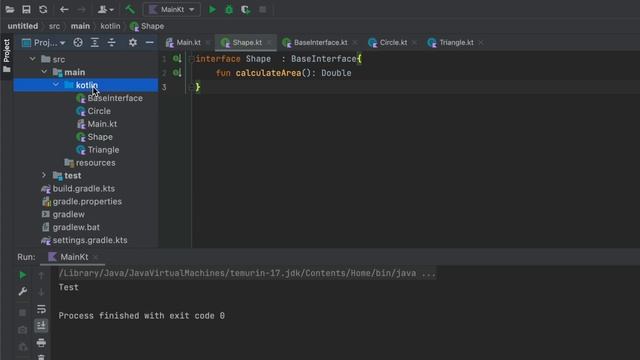Navigate forward with the right arrow
Screen dimensions: 640x360
point(81,9)
